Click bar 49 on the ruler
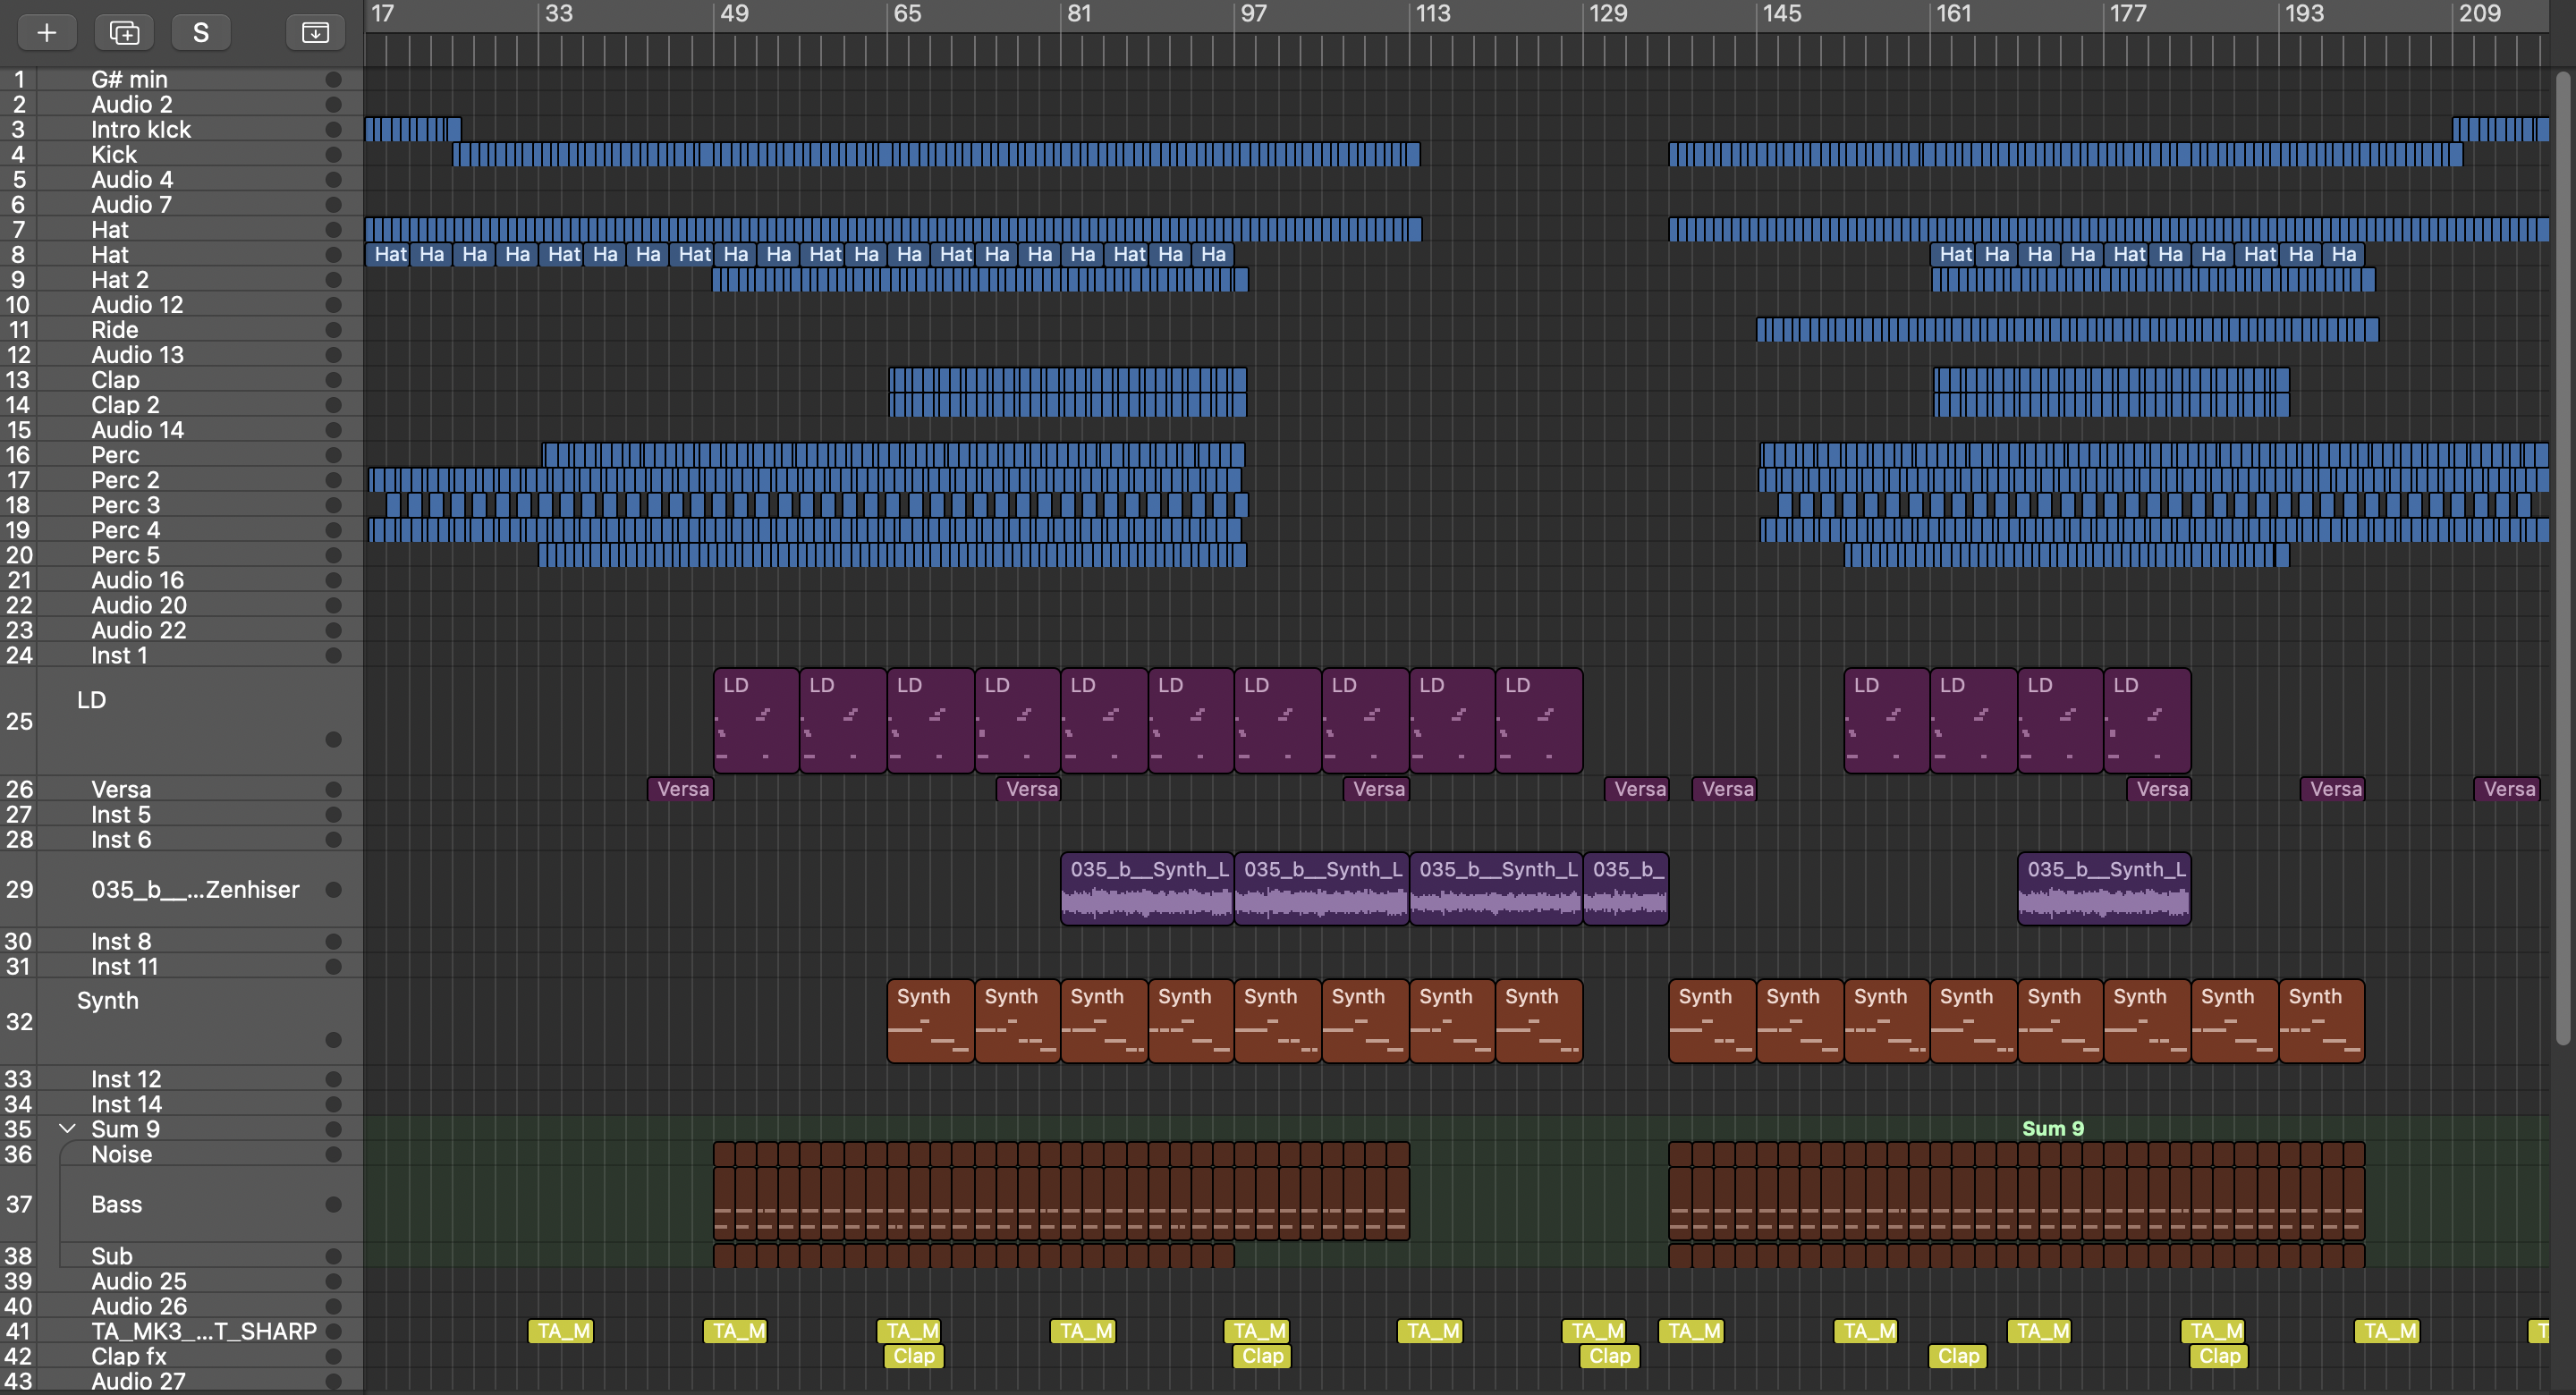Viewport: 2576px width, 1395px height. tap(733, 14)
